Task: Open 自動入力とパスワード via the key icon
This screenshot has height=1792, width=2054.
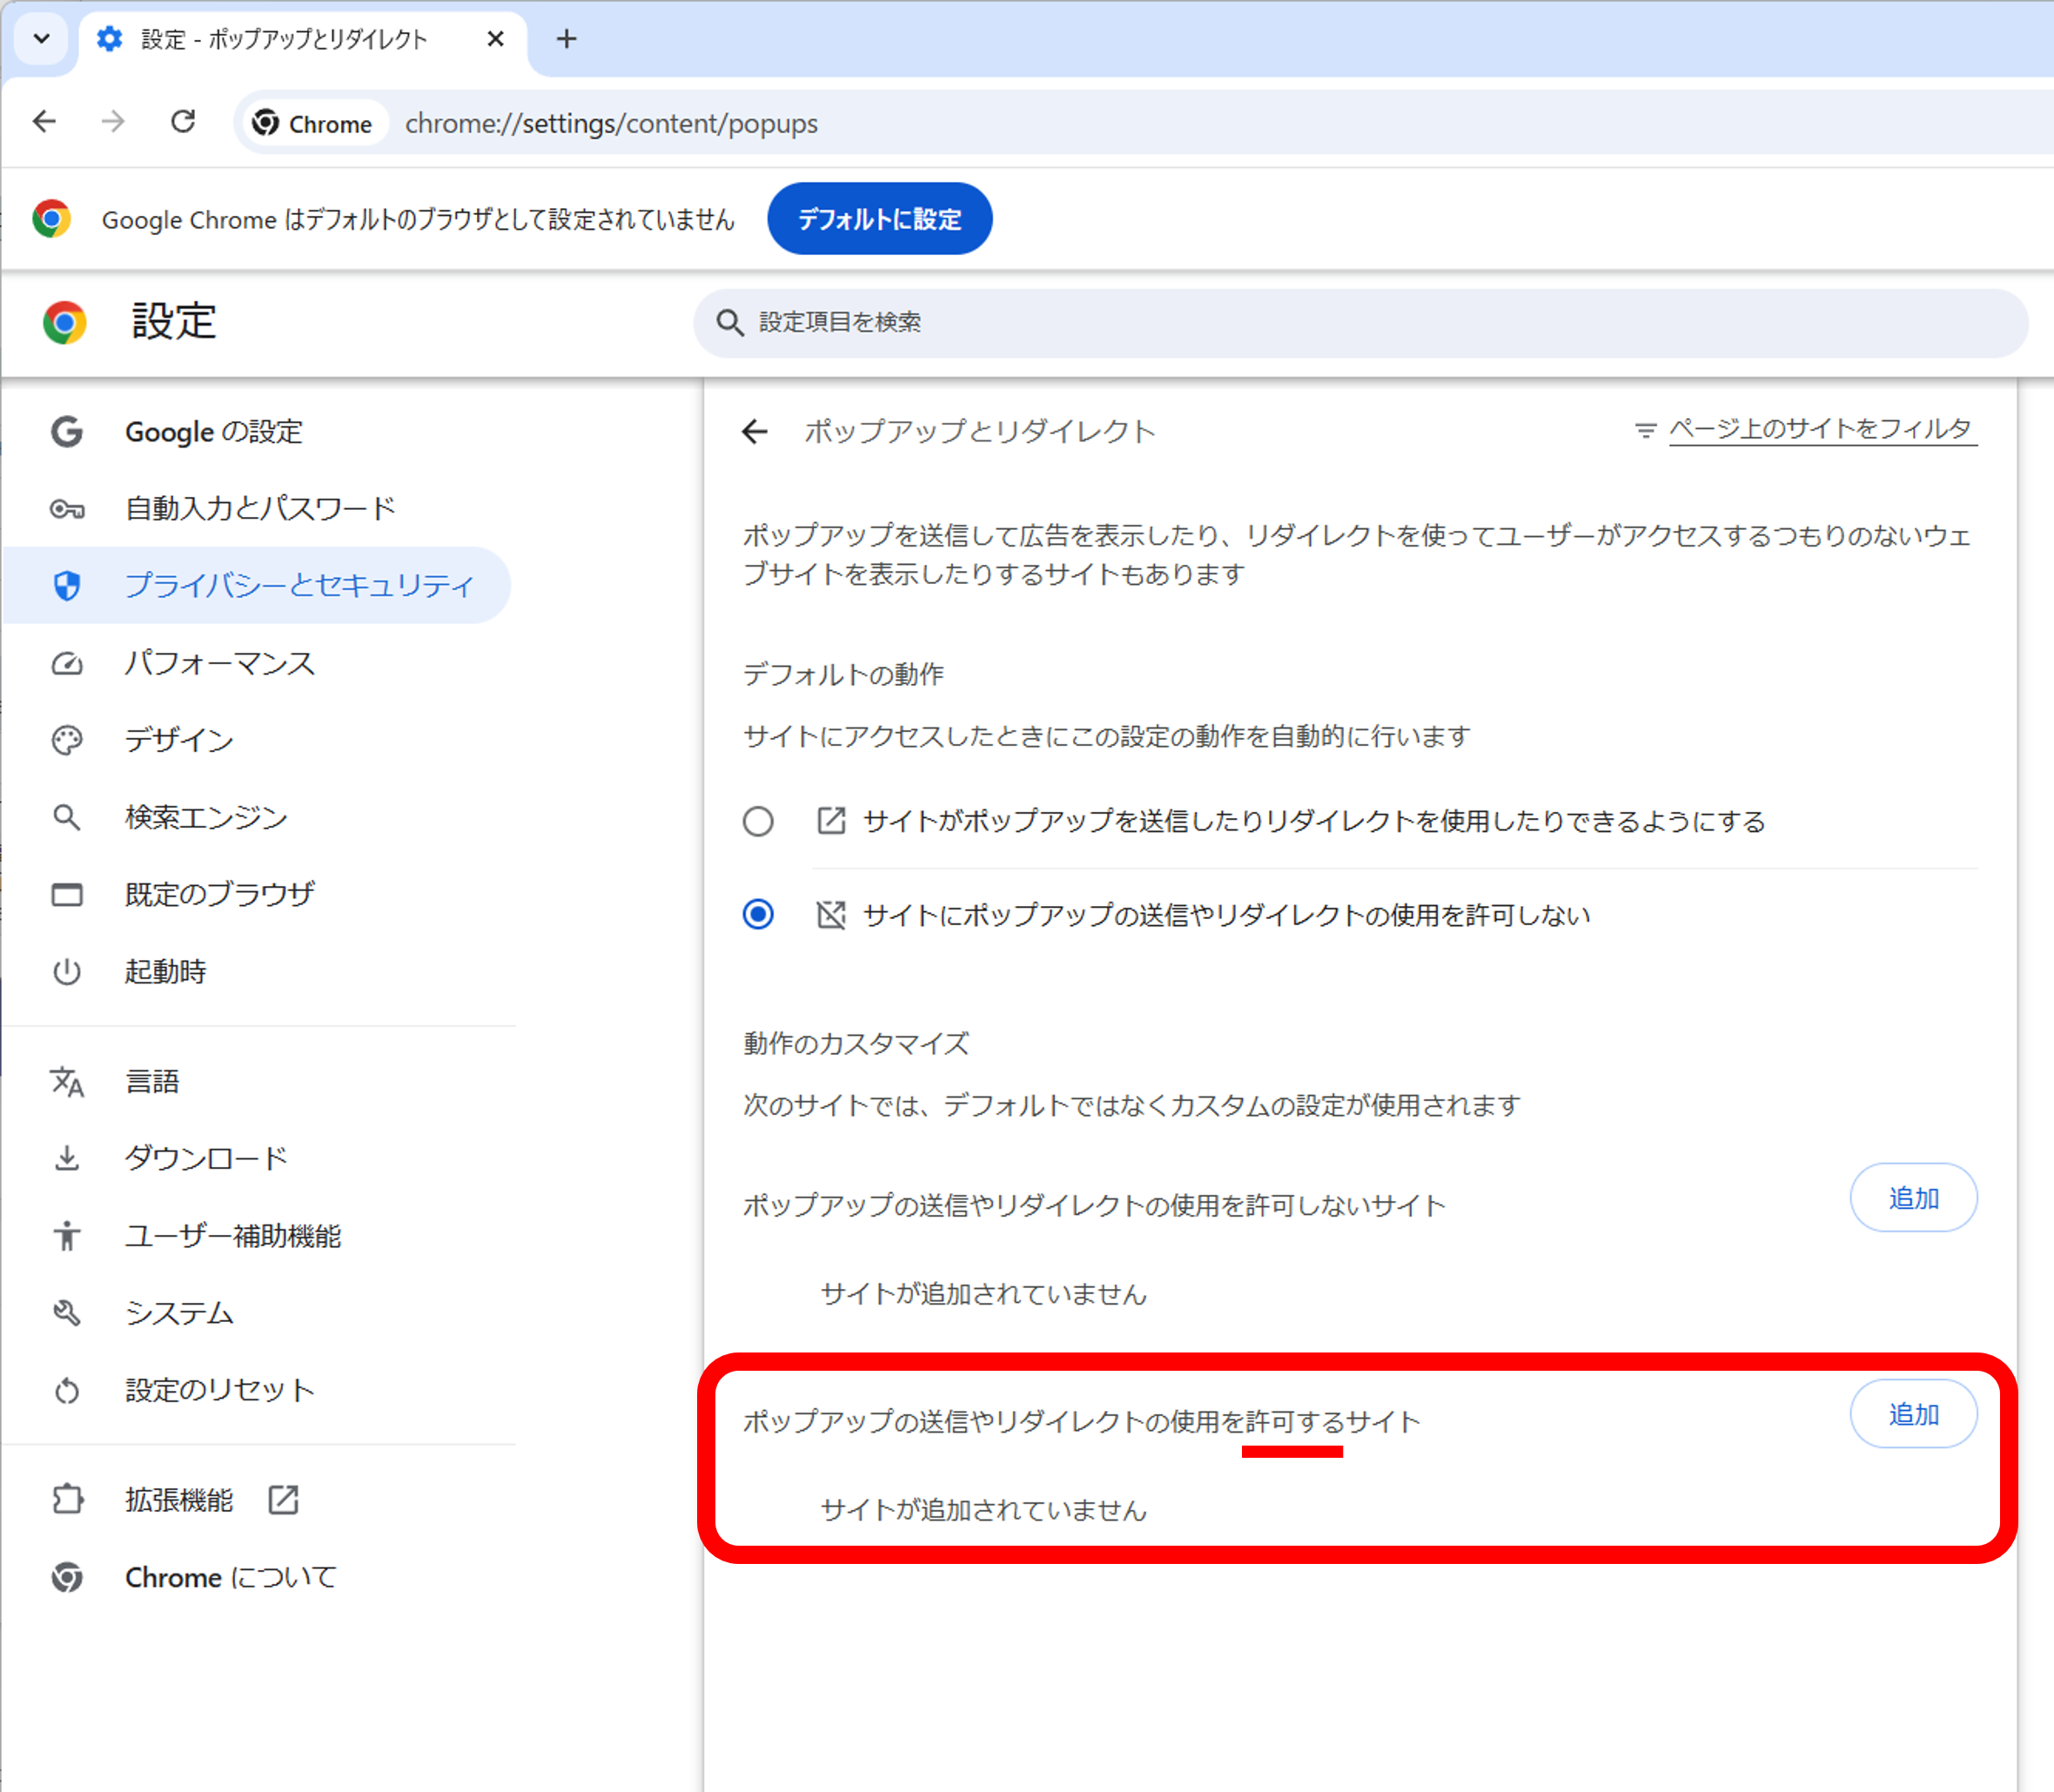Action: (66, 508)
